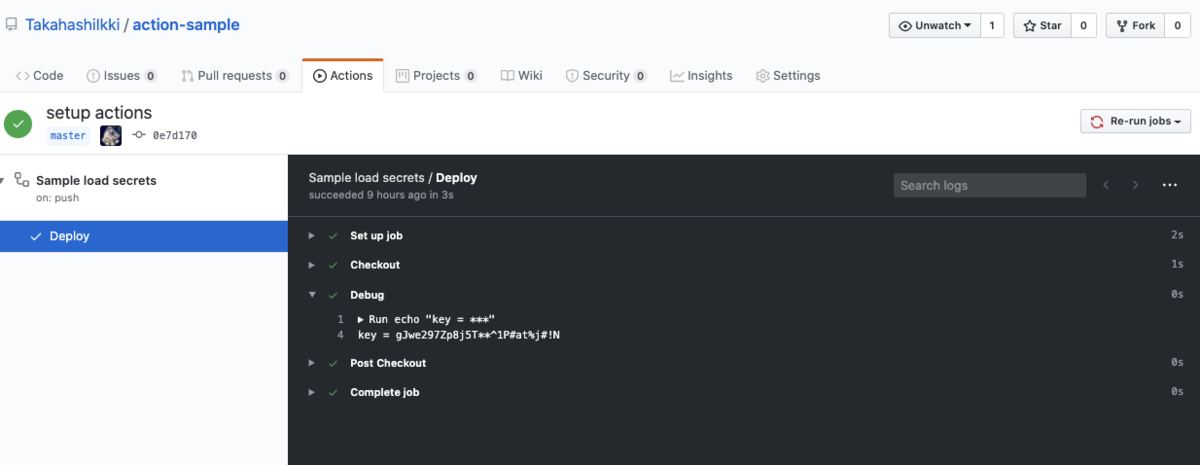Open the Unwatch dropdown
The height and width of the screenshot is (465, 1200).
point(933,25)
